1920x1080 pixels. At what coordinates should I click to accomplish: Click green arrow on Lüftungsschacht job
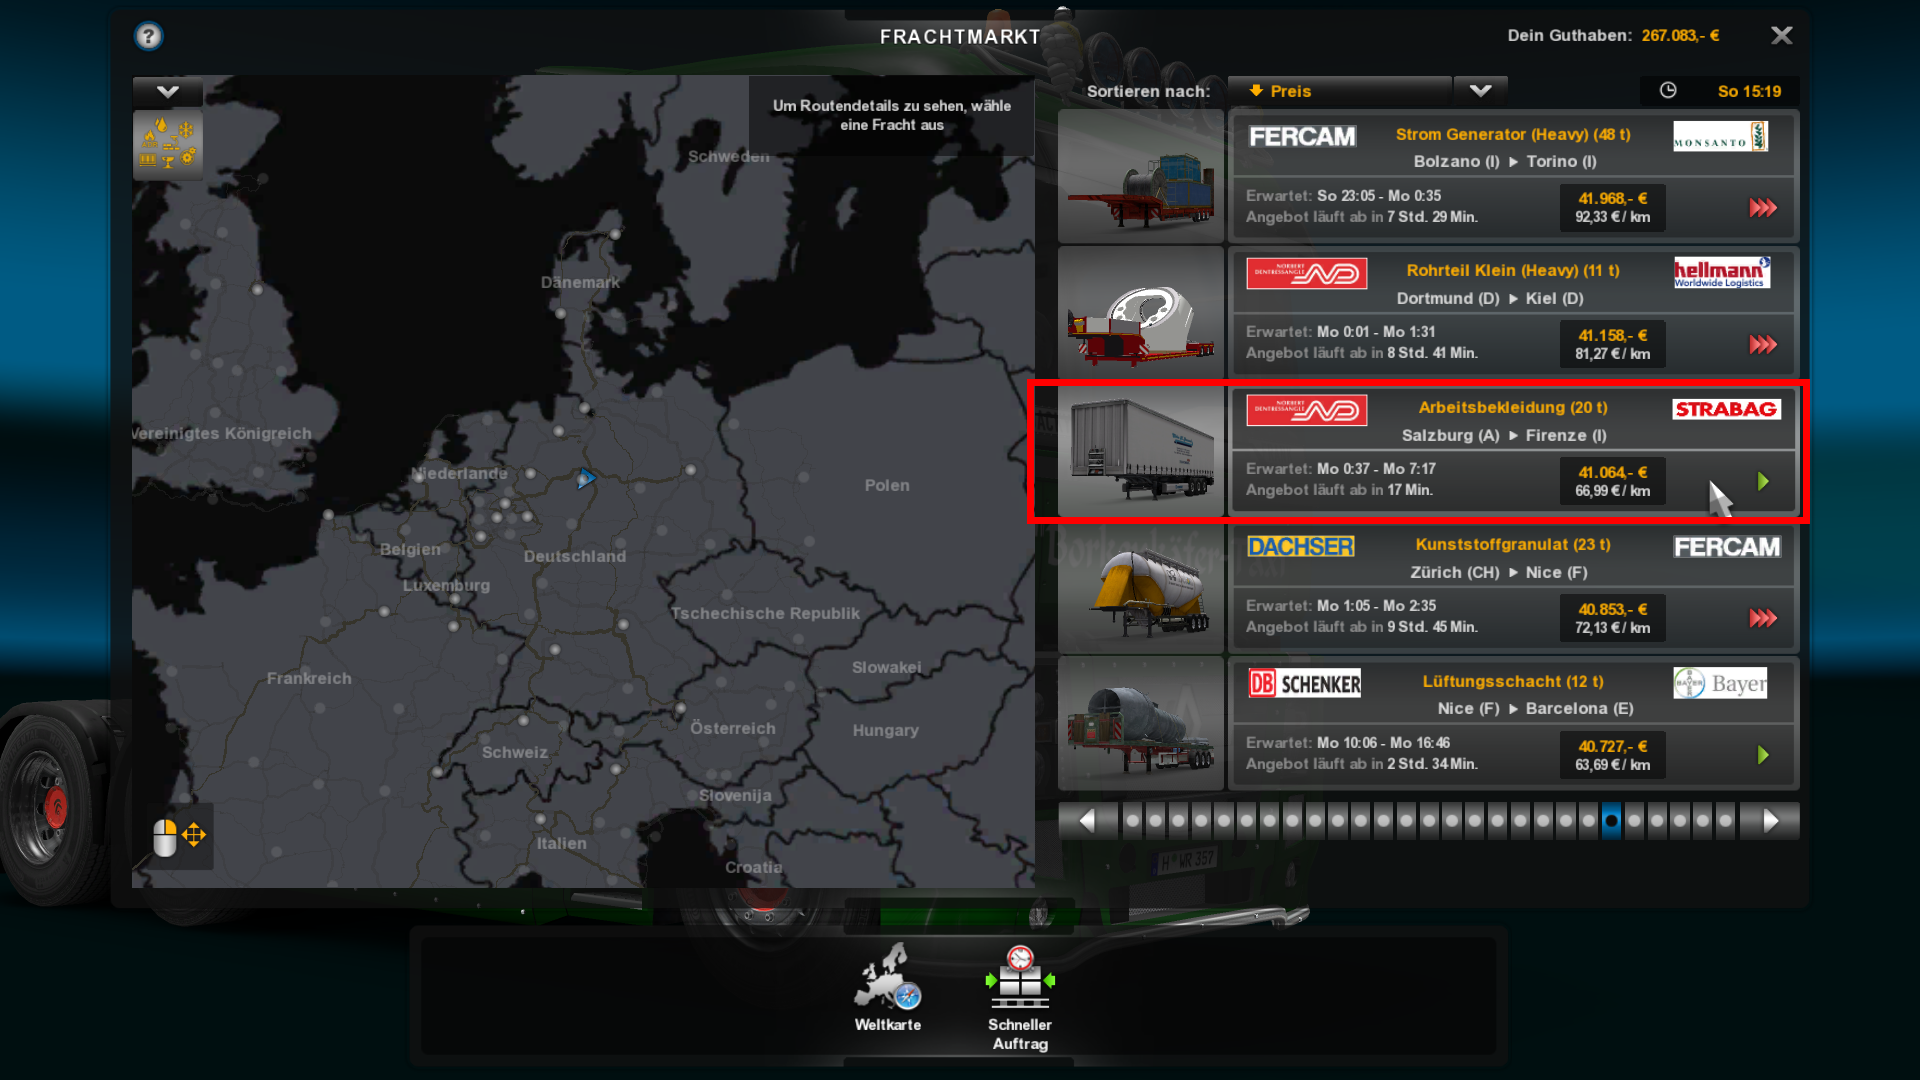tap(1763, 755)
